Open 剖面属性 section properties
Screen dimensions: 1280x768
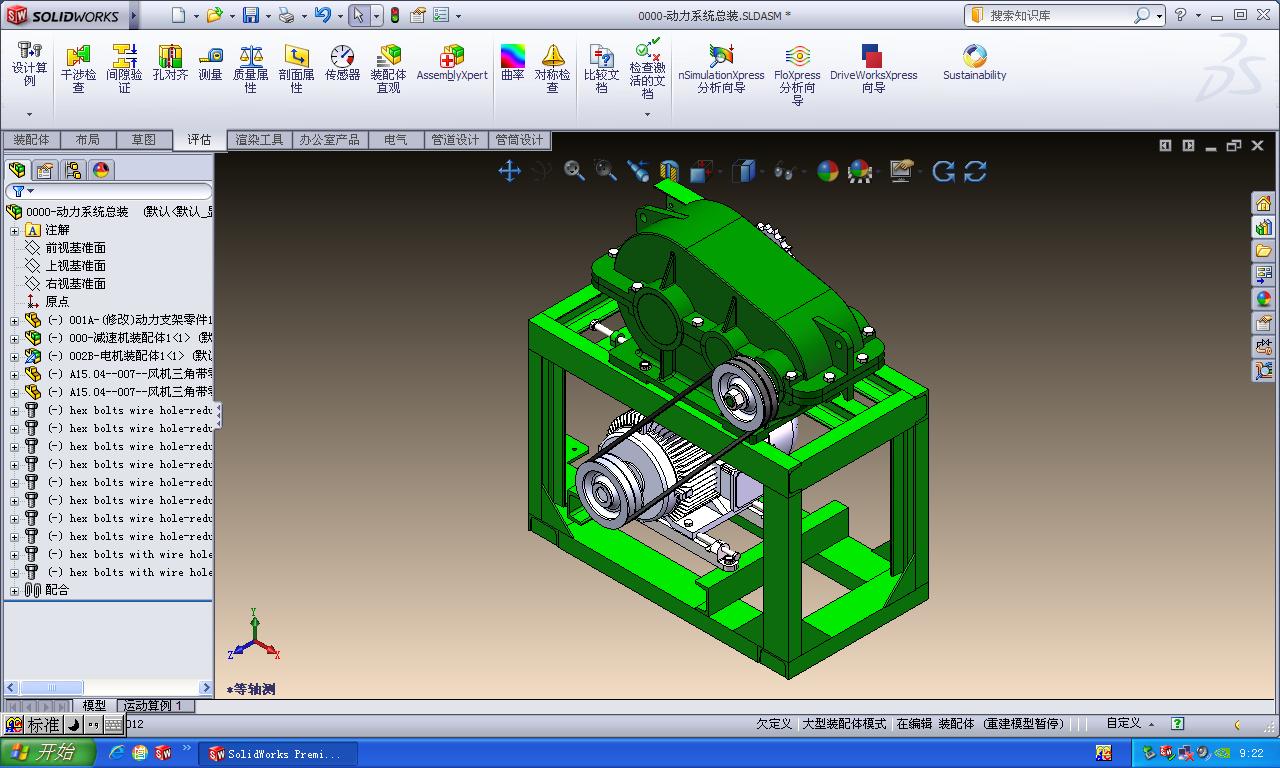point(296,68)
